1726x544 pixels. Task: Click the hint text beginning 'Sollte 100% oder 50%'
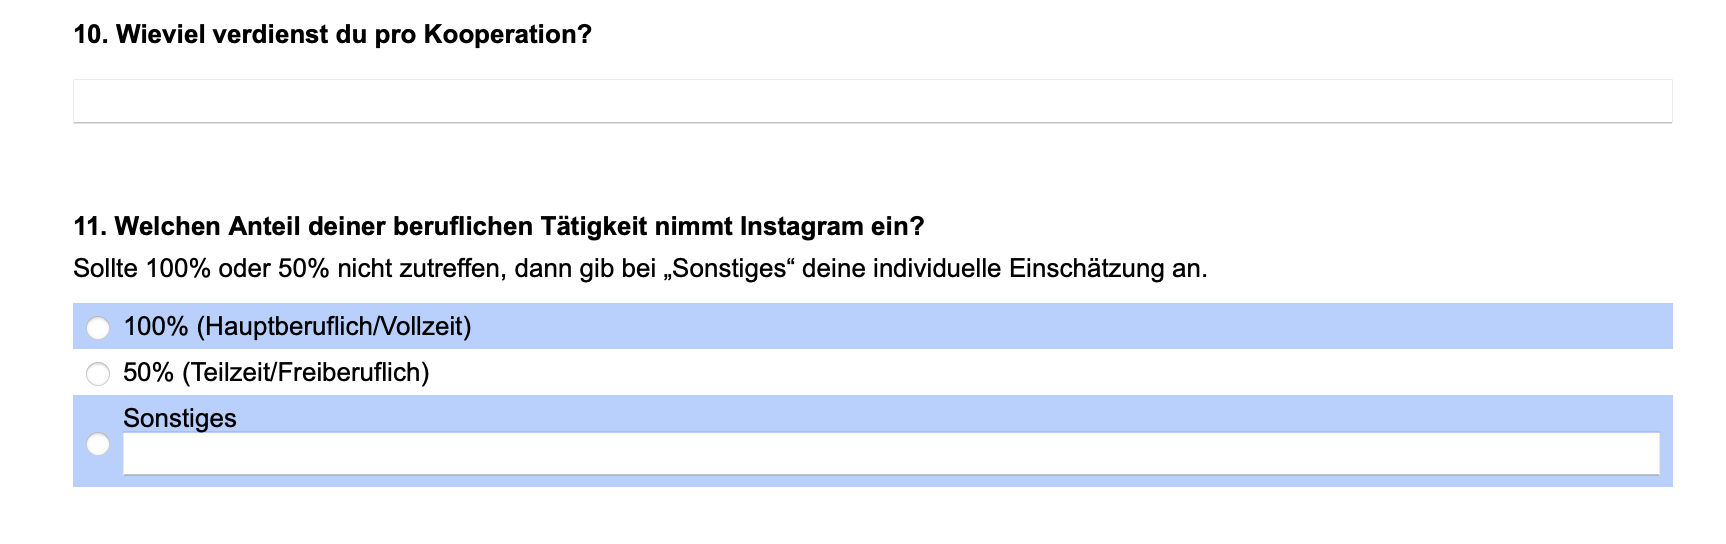pos(640,269)
